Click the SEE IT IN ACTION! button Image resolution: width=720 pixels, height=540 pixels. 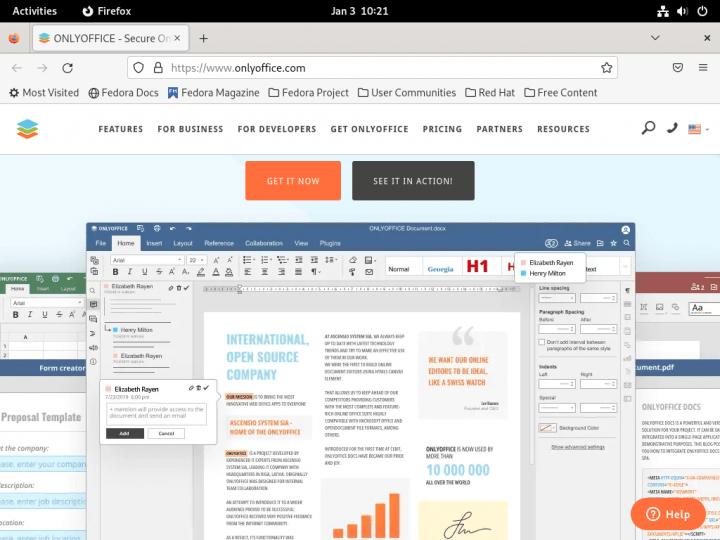pos(413,181)
